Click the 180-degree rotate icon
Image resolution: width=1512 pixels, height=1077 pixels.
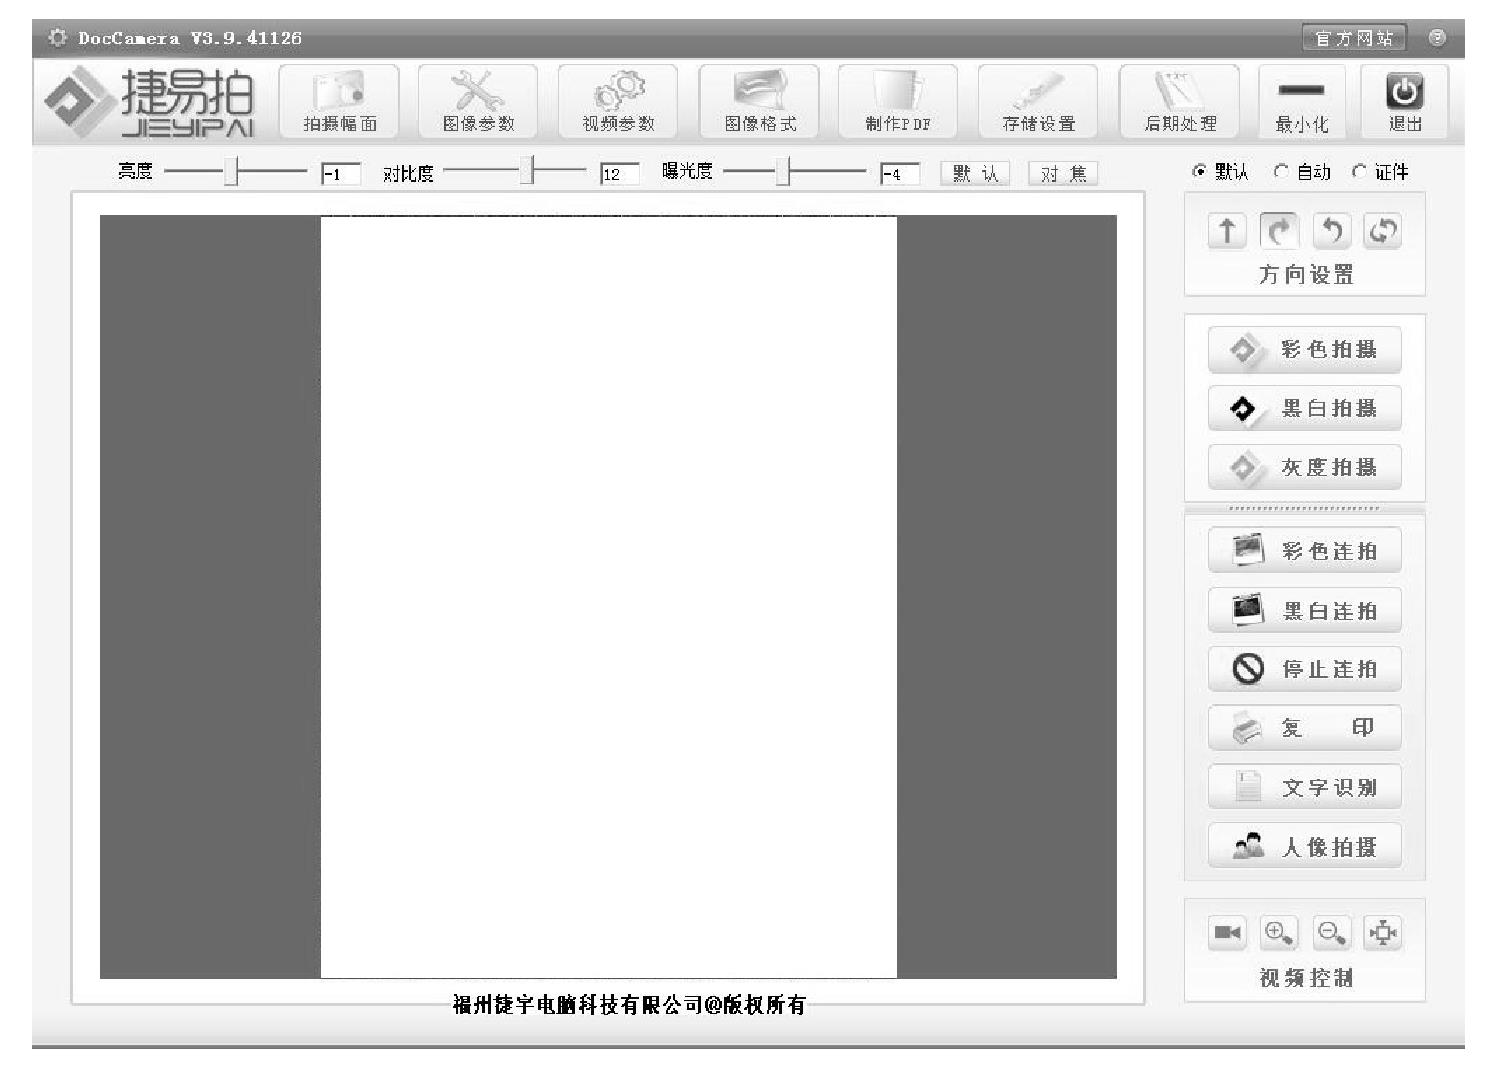tap(1383, 231)
